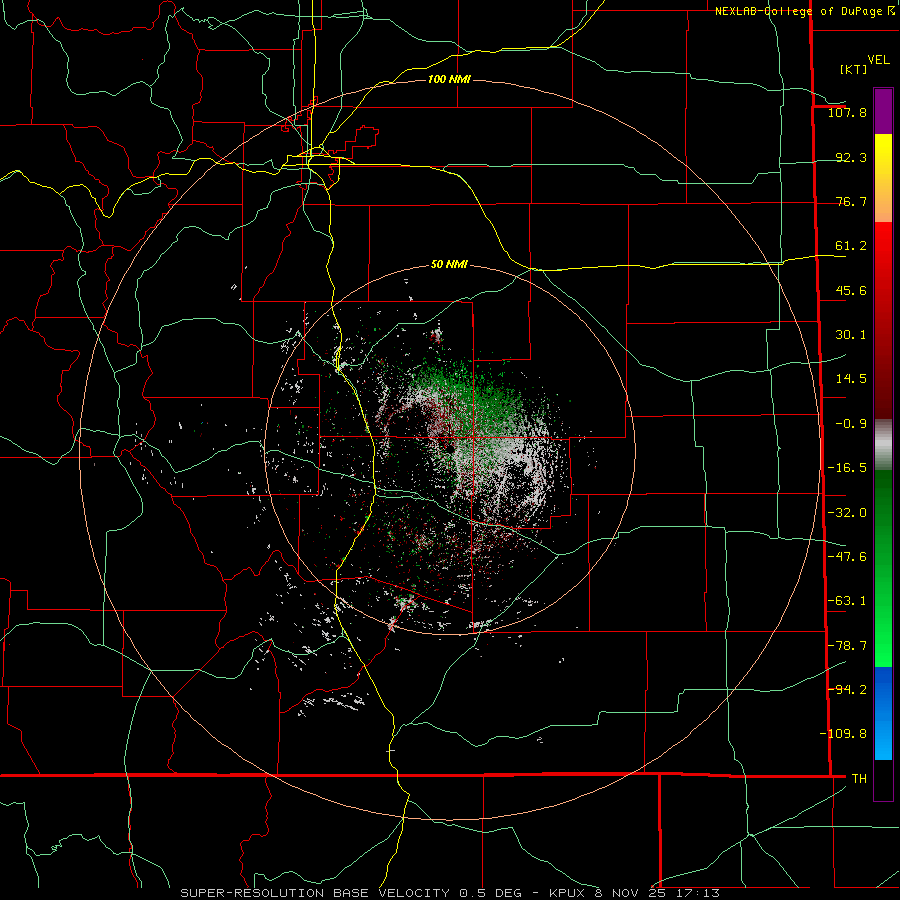Viewport: 900px width, 900px height.
Task: Click the -32.0 legend value
Action: [x=847, y=513]
